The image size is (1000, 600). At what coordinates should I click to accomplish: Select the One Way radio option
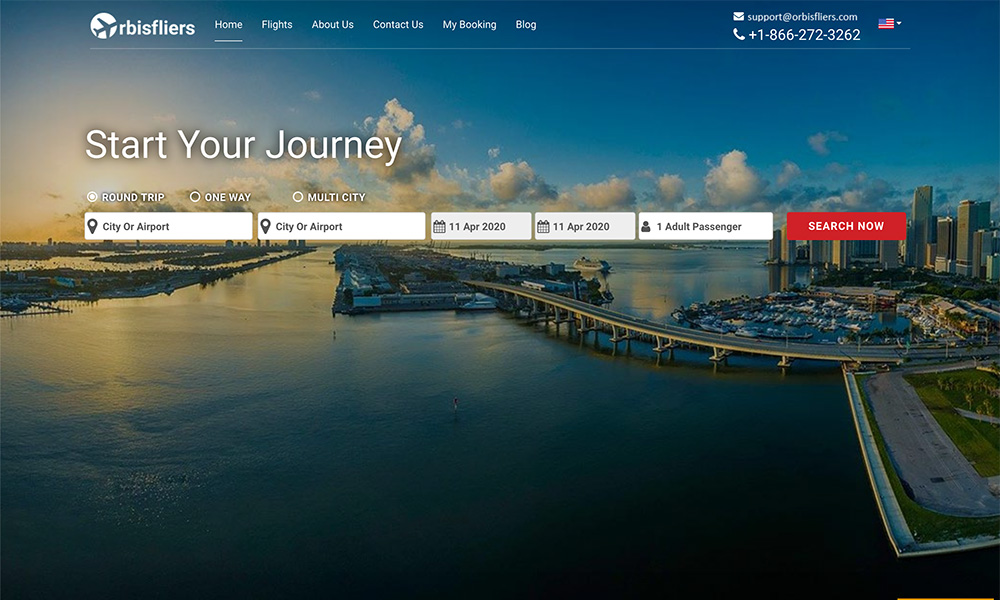[195, 197]
